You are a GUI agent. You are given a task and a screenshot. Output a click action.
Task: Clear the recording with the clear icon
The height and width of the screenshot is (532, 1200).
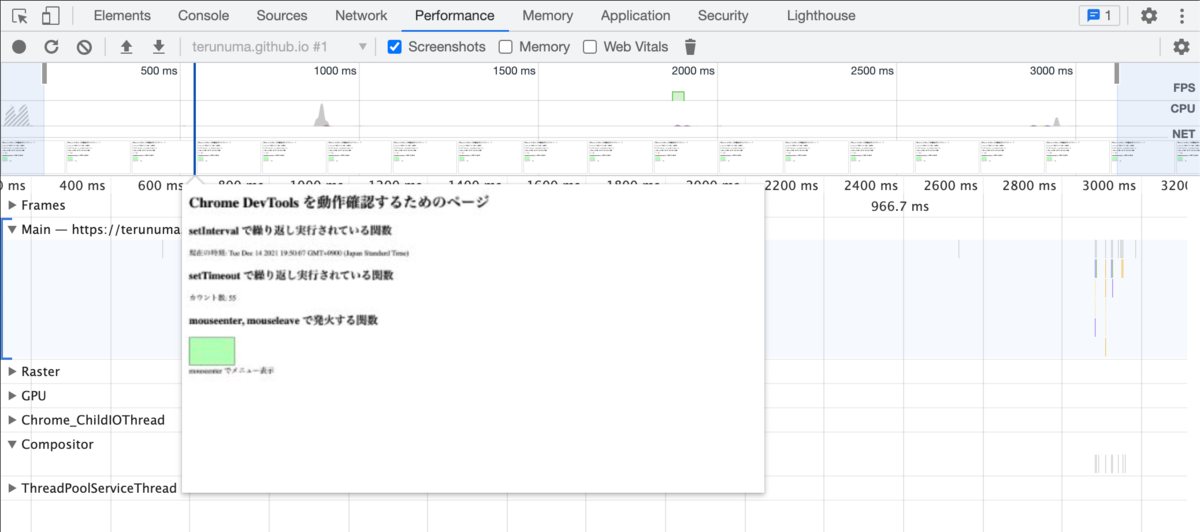85,47
